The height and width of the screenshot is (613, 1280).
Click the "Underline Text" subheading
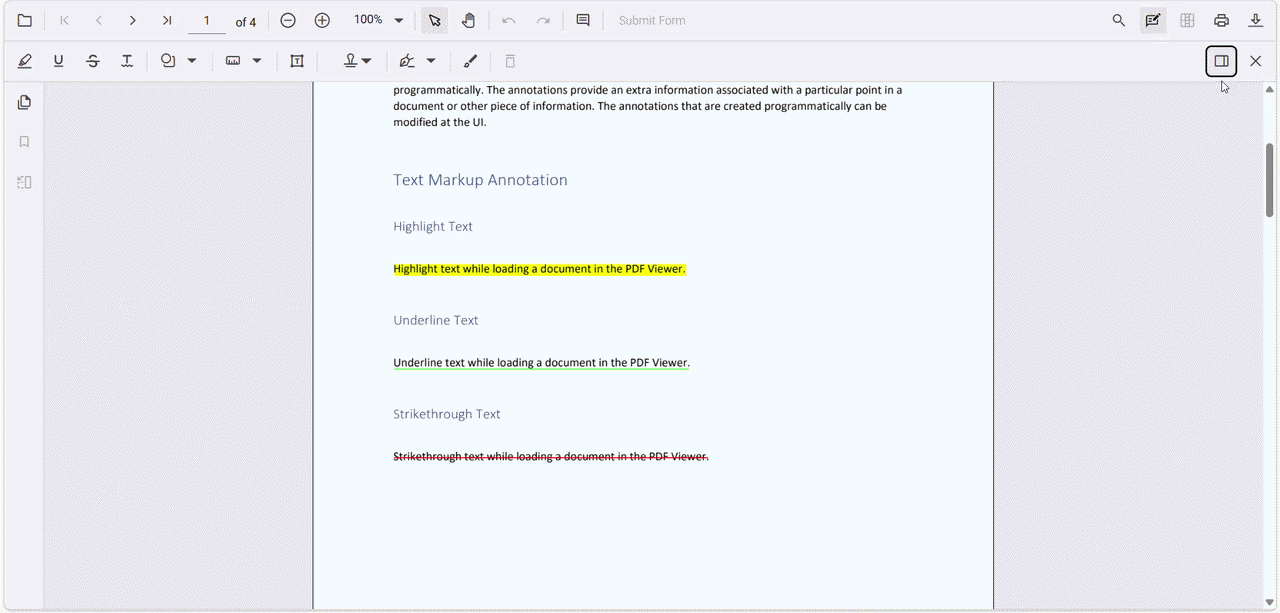coord(436,320)
